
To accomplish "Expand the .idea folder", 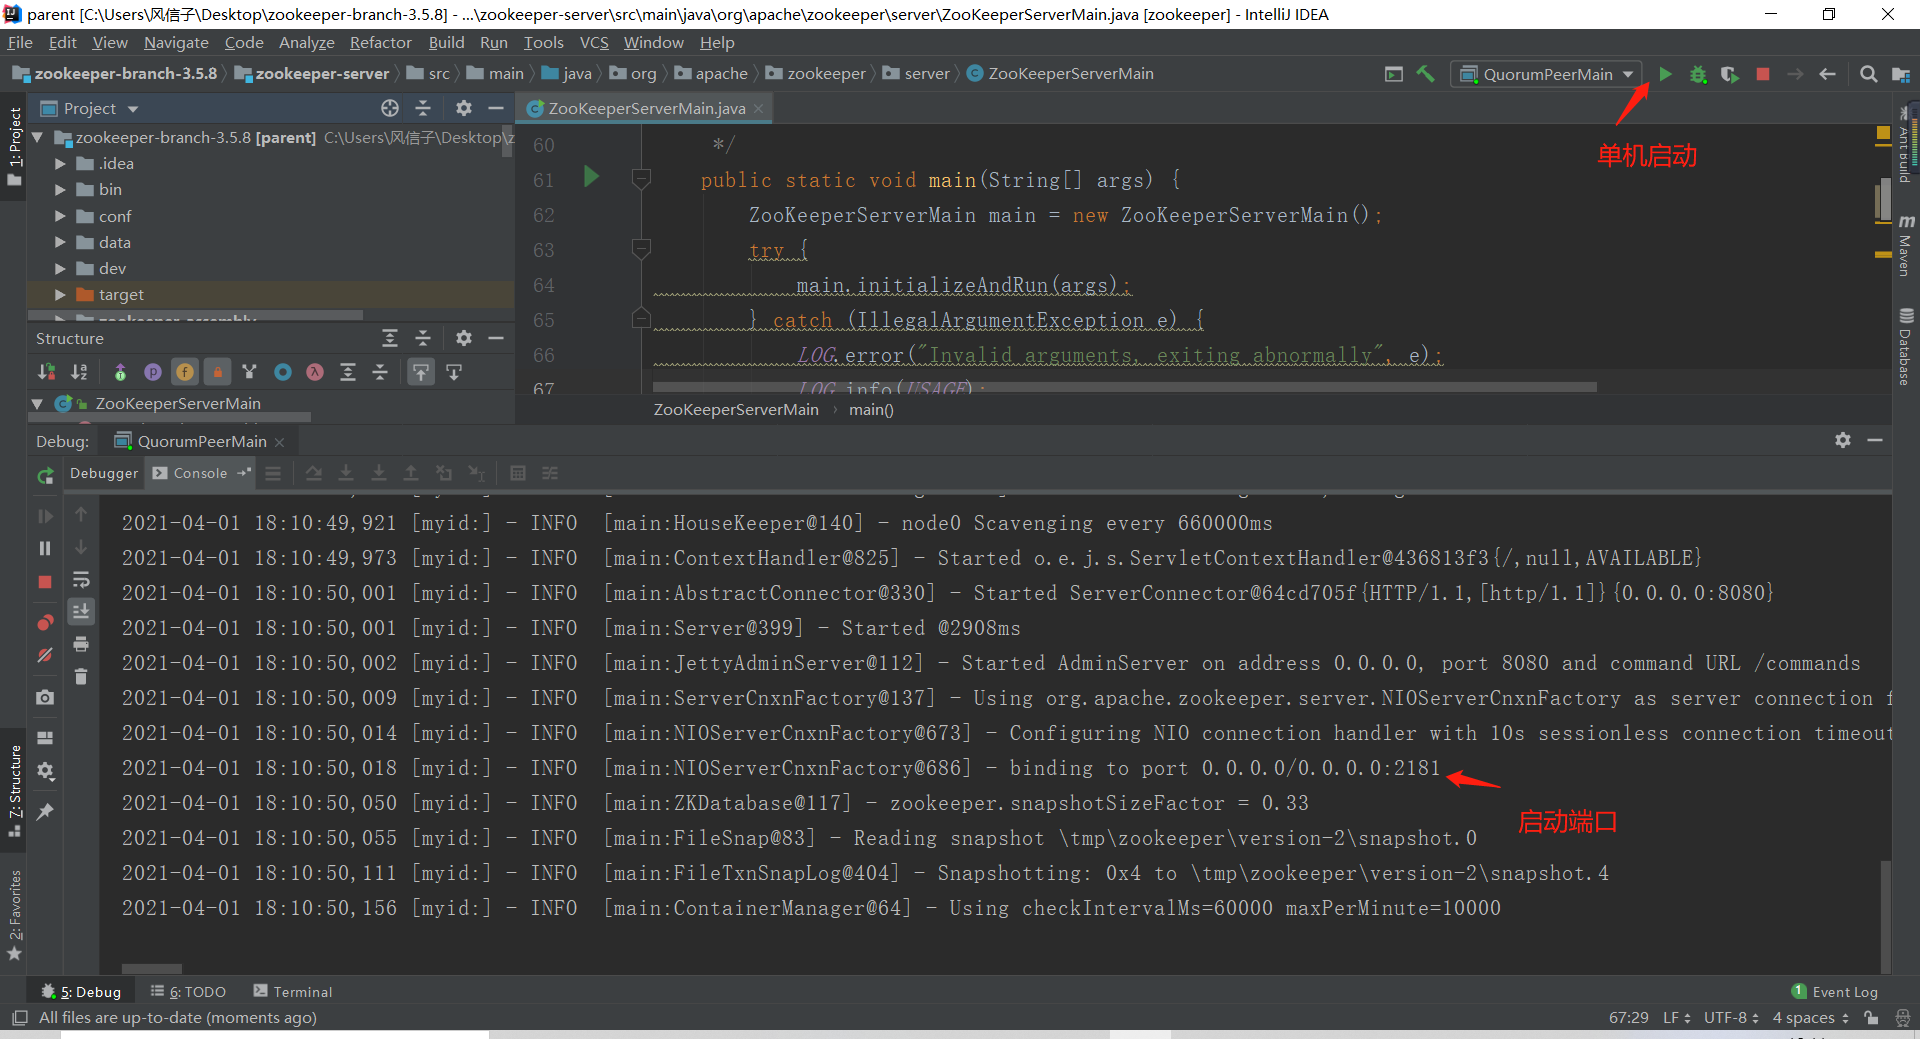I will [x=60, y=163].
